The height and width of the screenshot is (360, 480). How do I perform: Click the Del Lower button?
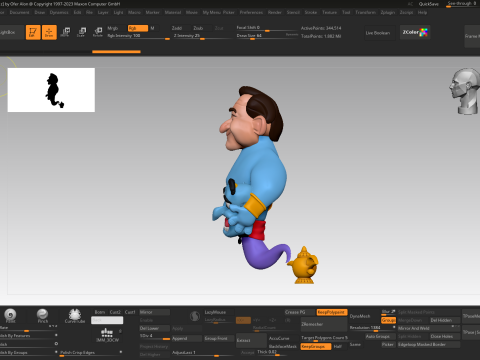pos(154,328)
